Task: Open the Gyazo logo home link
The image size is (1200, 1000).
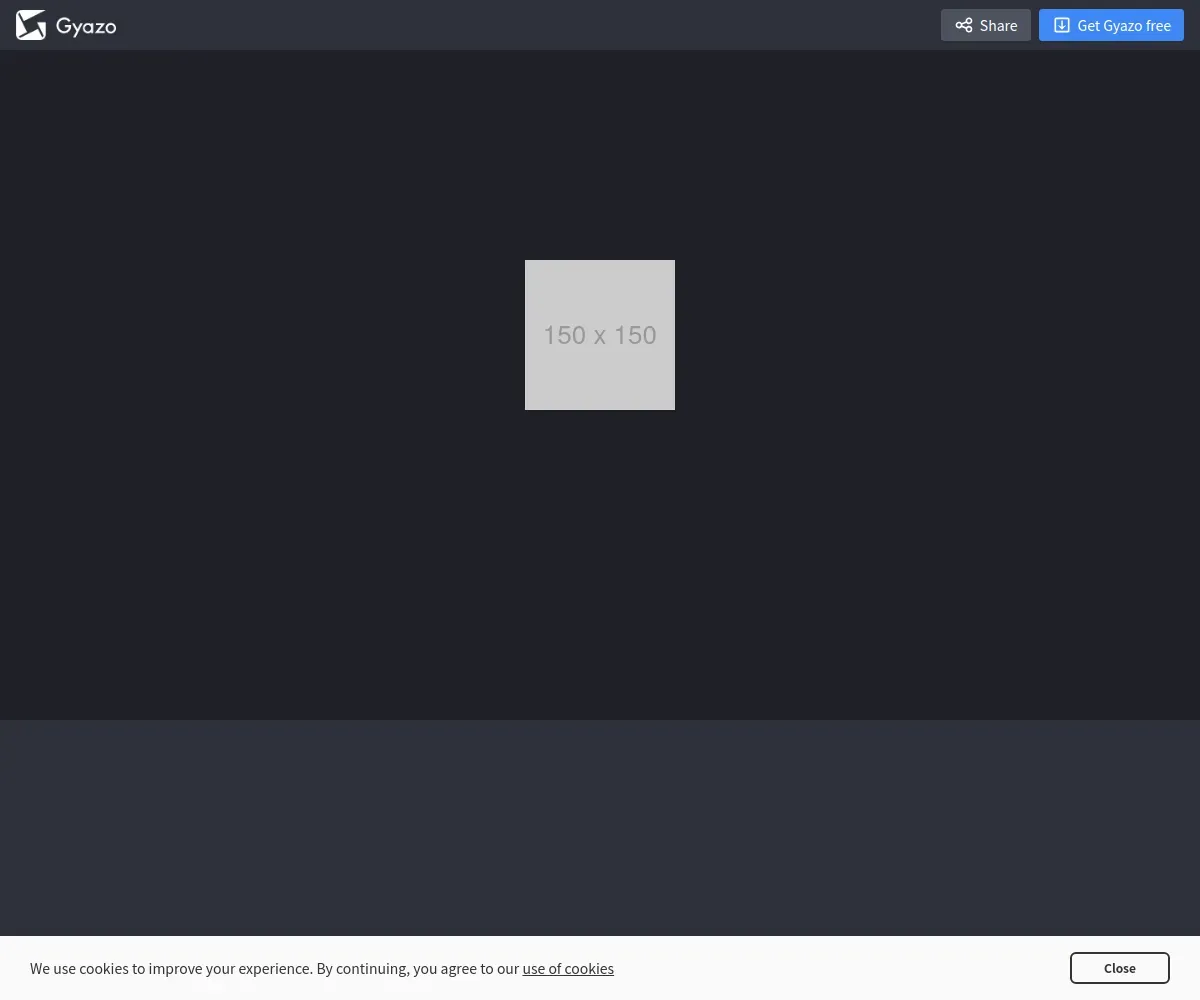Action: click(66, 25)
